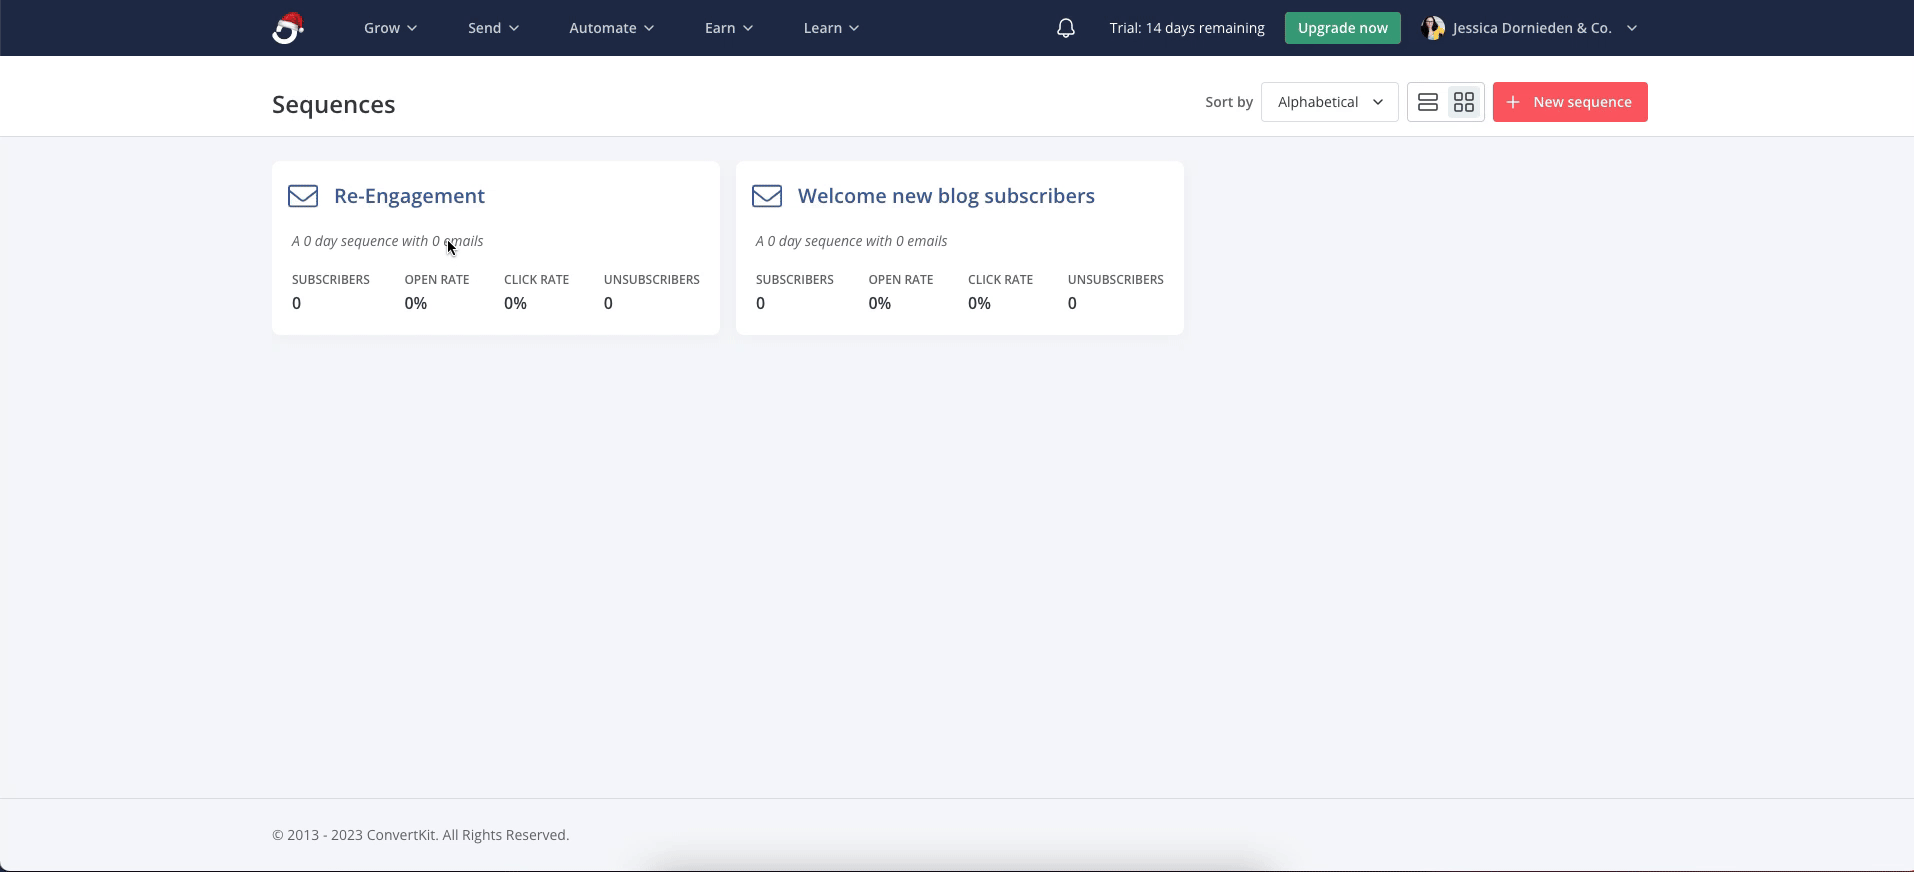
Task: Click the ConvertKit copyright footer text
Action: [x=421, y=835]
